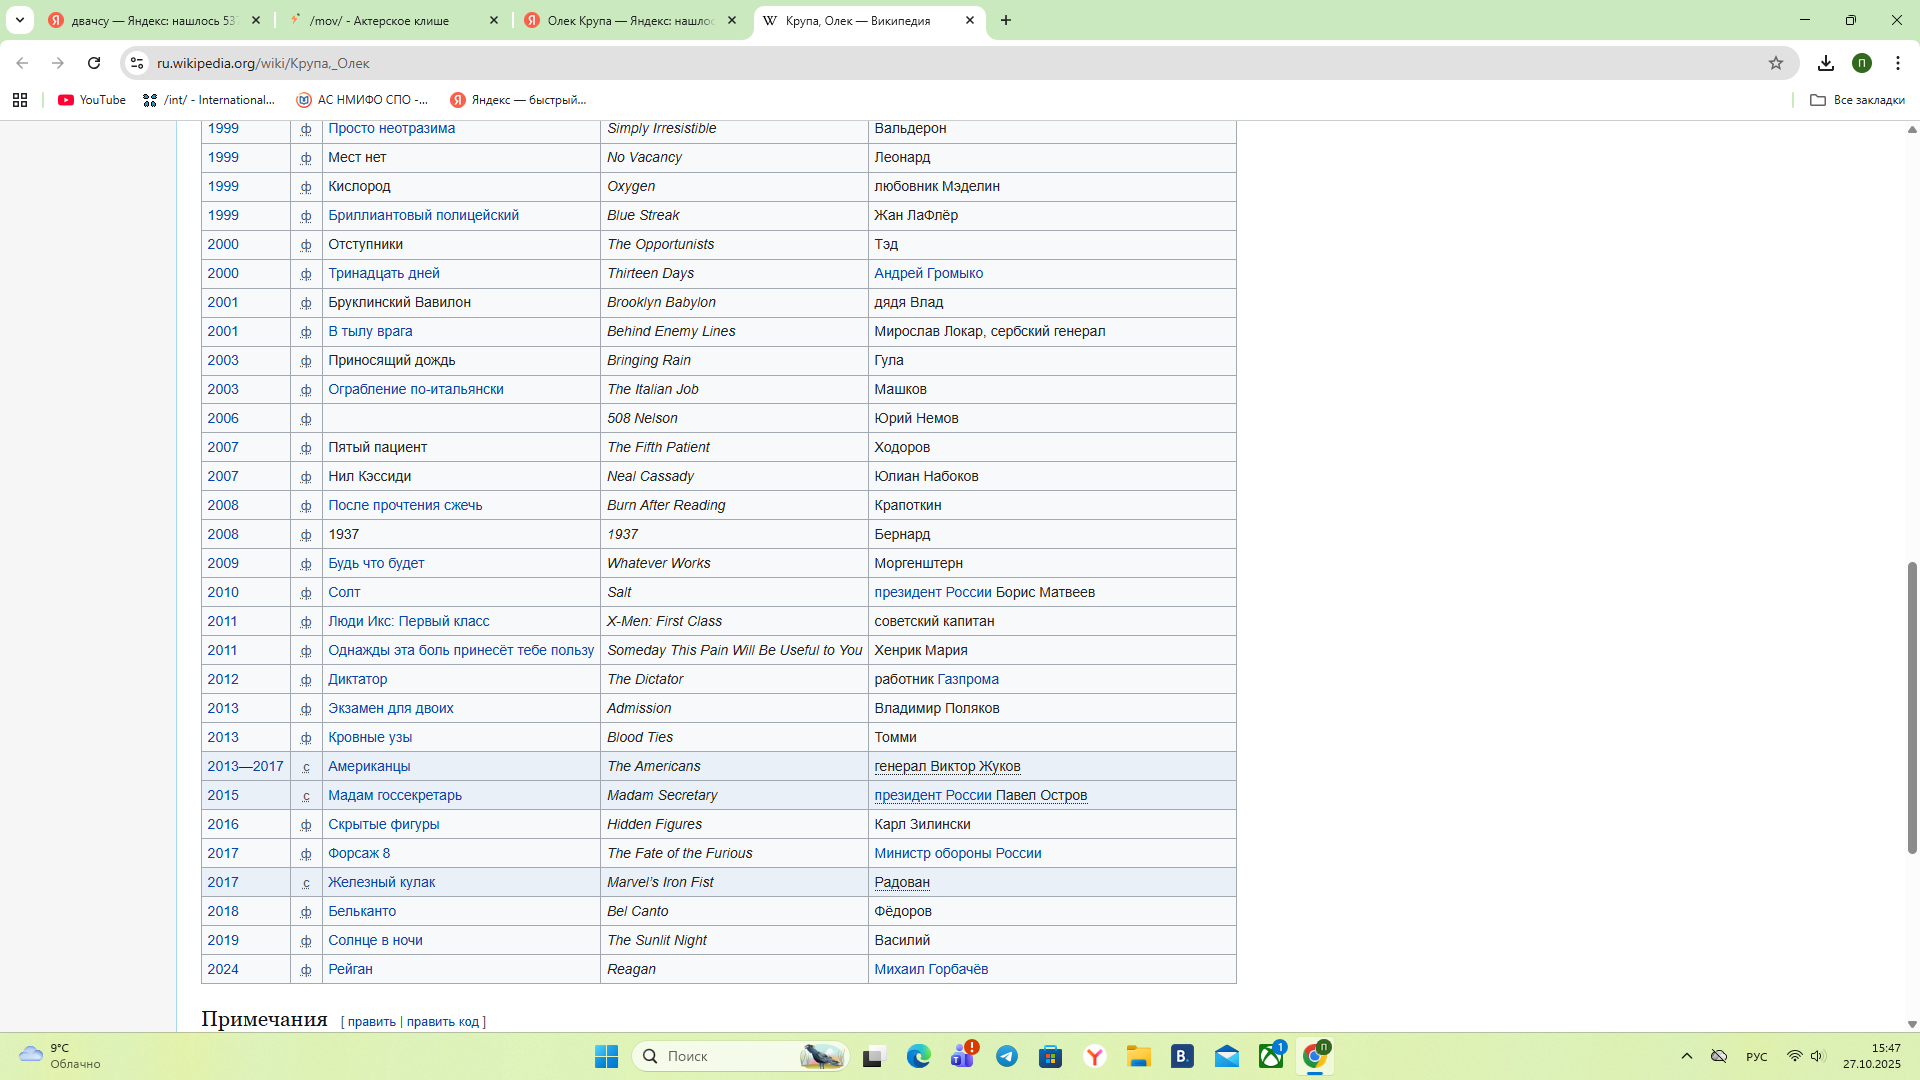The width and height of the screenshot is (1920, 1080).
Task: Expand the tab search dropdown arrow
Action: coord(20,20)
